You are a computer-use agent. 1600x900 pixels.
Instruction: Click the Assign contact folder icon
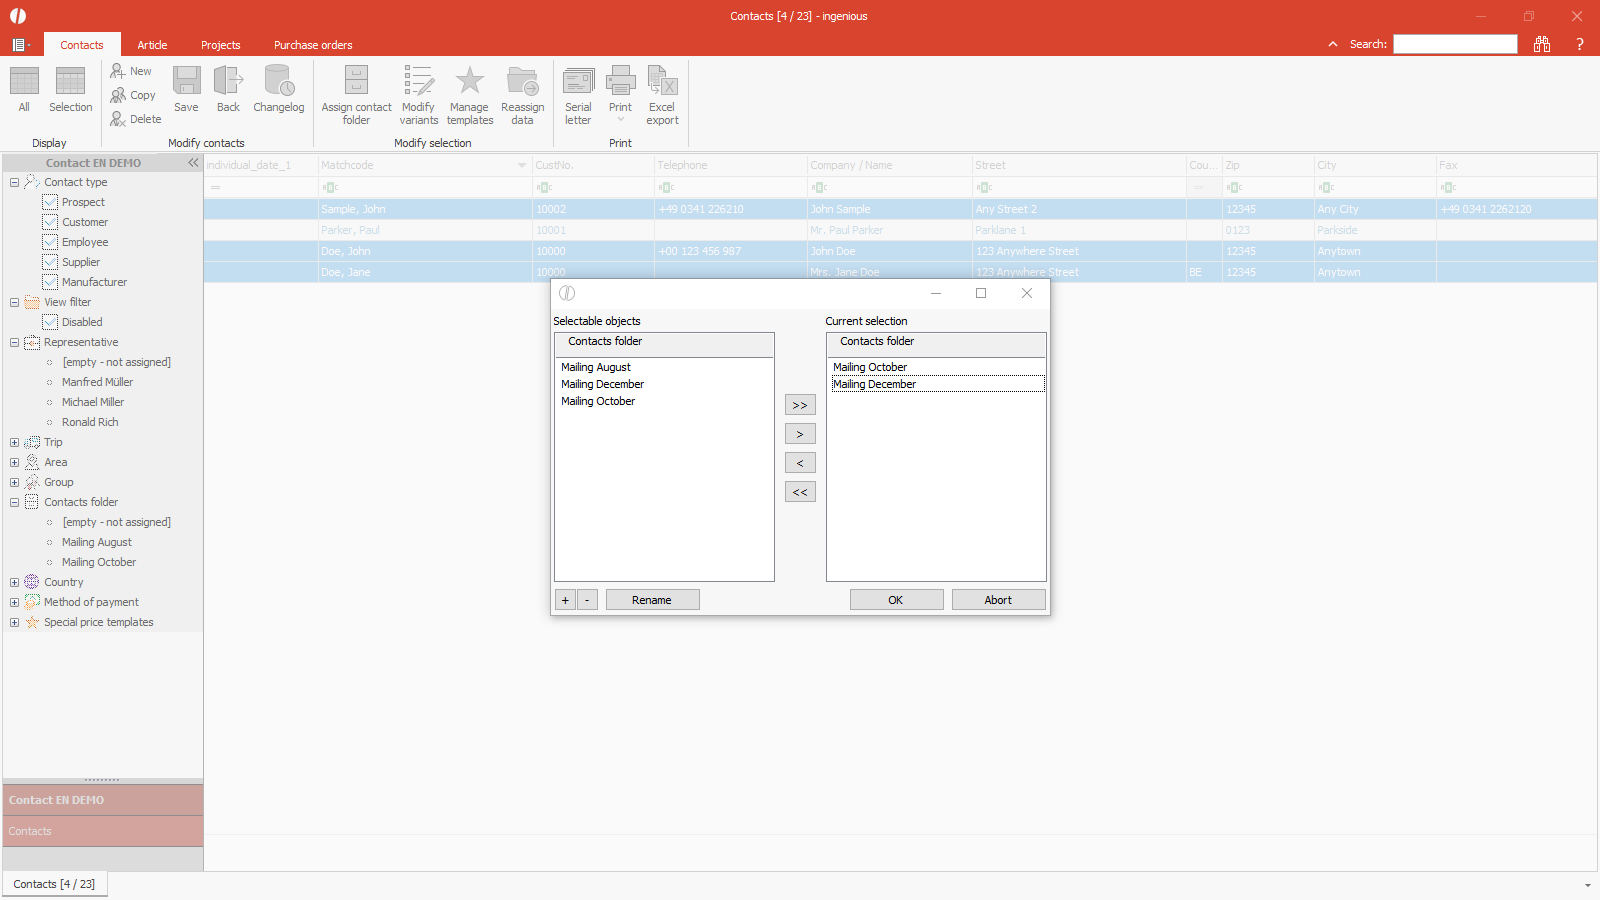pos(356,82)
